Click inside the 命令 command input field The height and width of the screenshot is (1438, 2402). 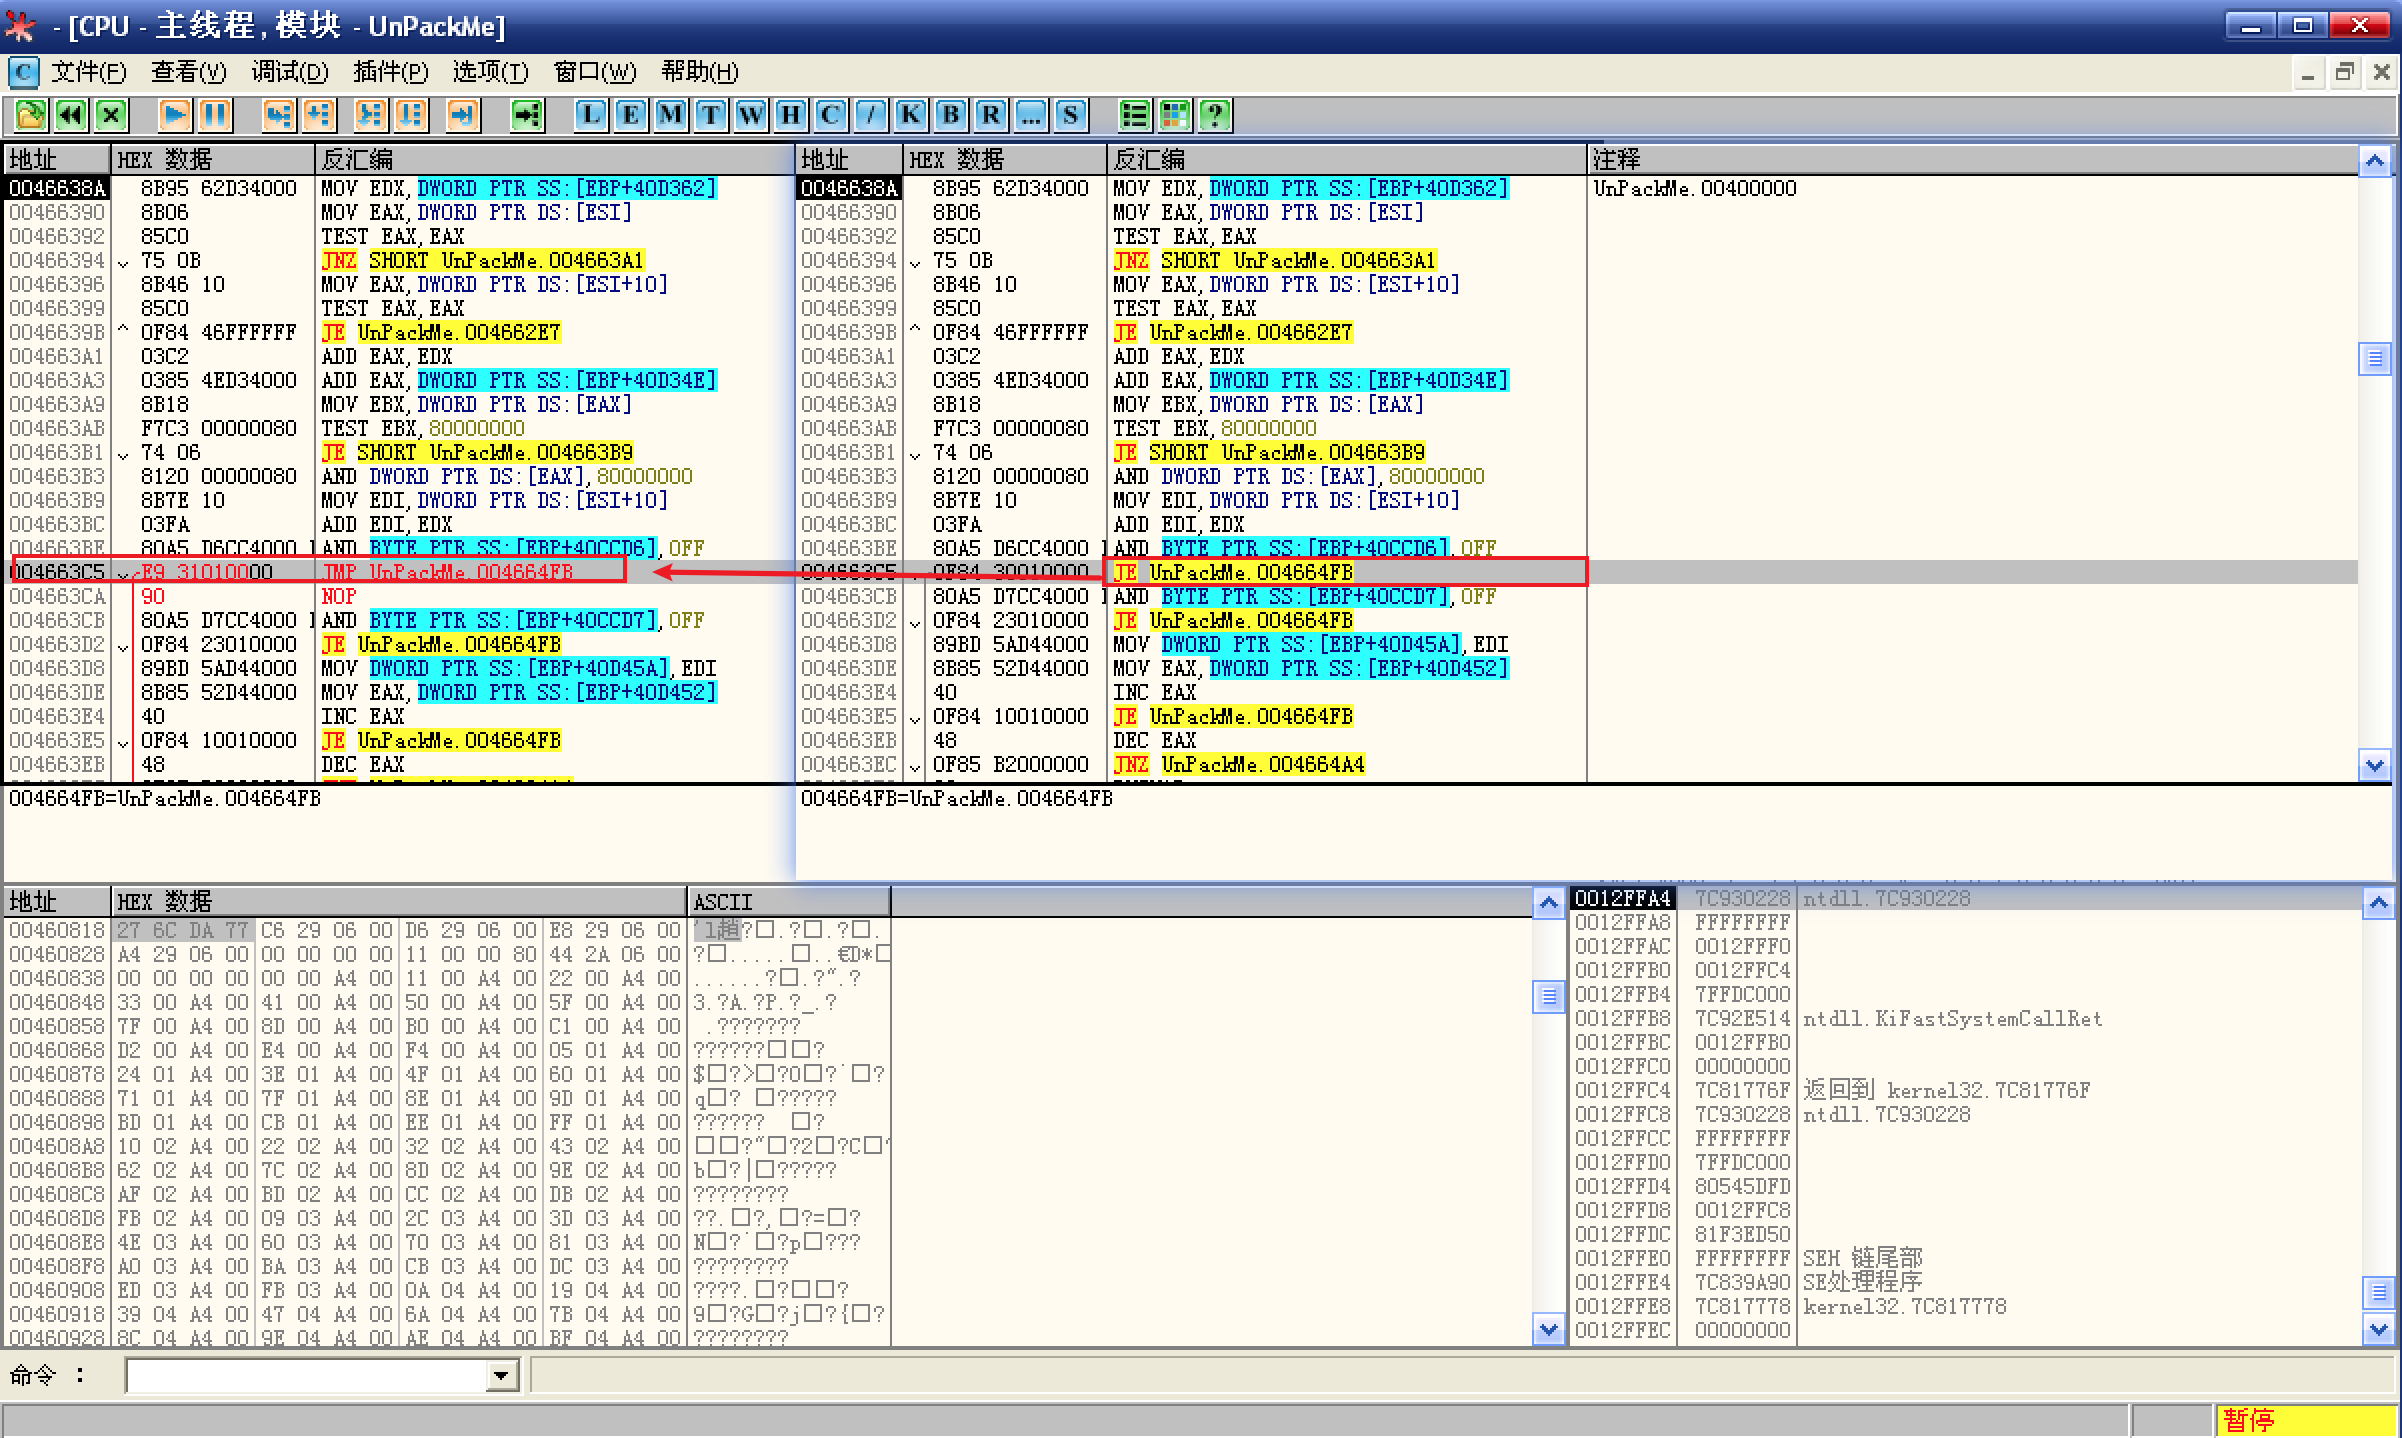[x=305, y=1376]
